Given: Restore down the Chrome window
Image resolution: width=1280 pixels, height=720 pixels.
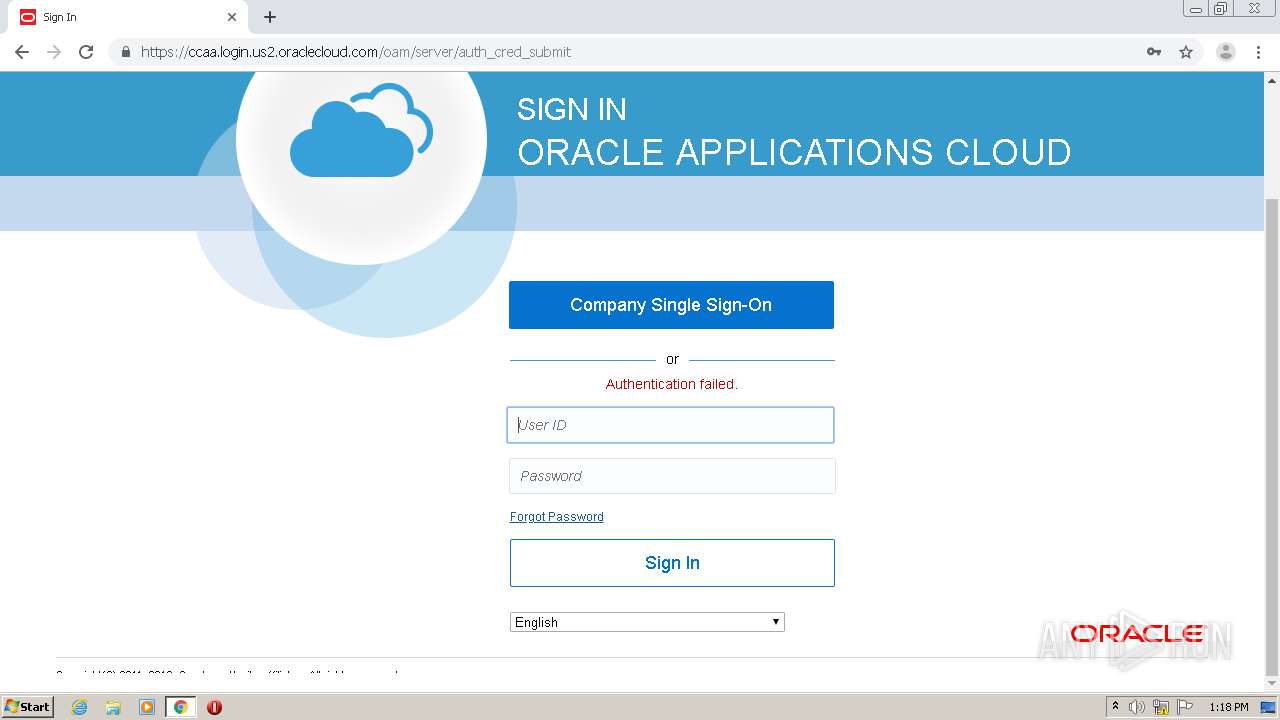Looking at the screenshot, I should 1221,9.
